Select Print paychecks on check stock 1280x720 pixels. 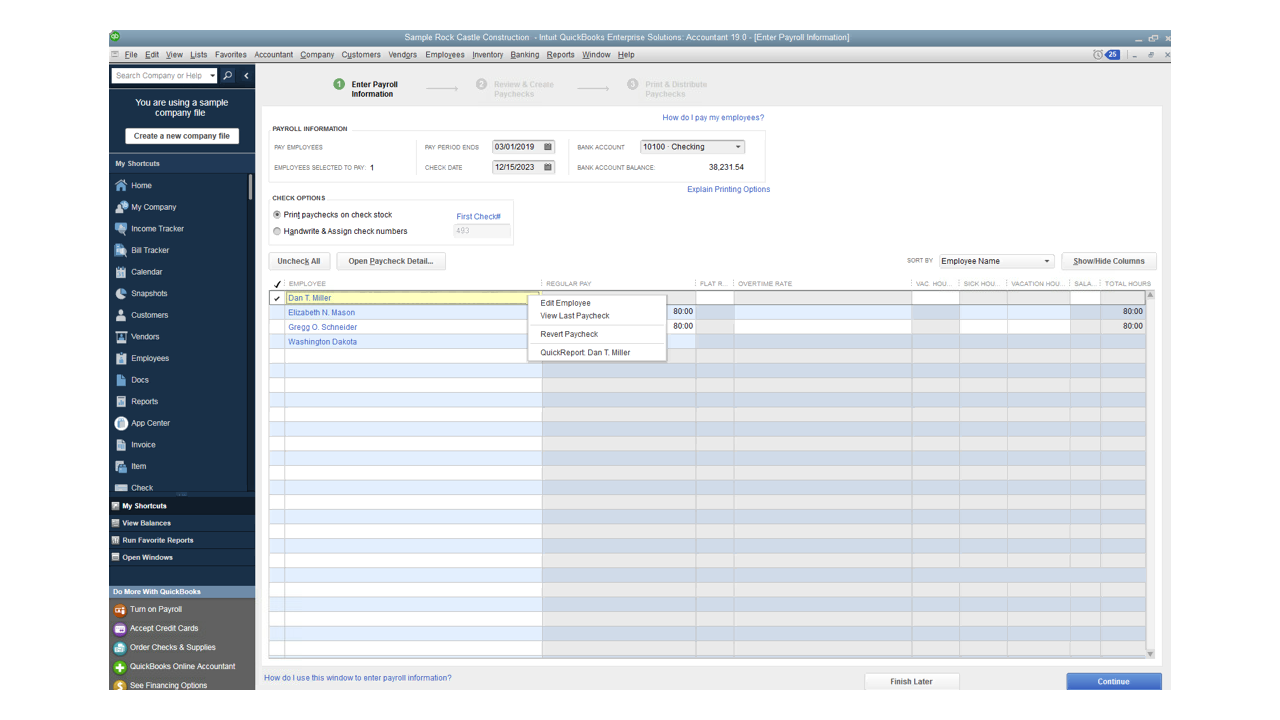(277, 215)
